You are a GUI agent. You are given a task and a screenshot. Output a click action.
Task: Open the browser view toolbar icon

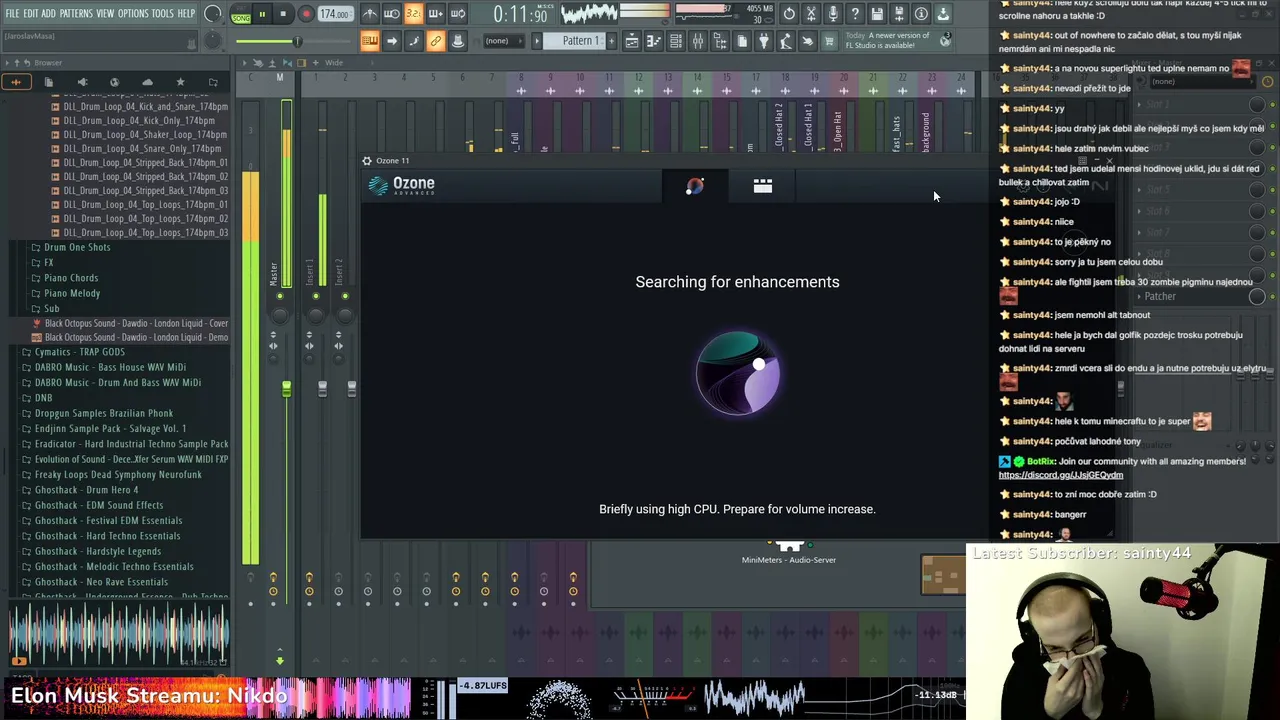coord(720,41)
